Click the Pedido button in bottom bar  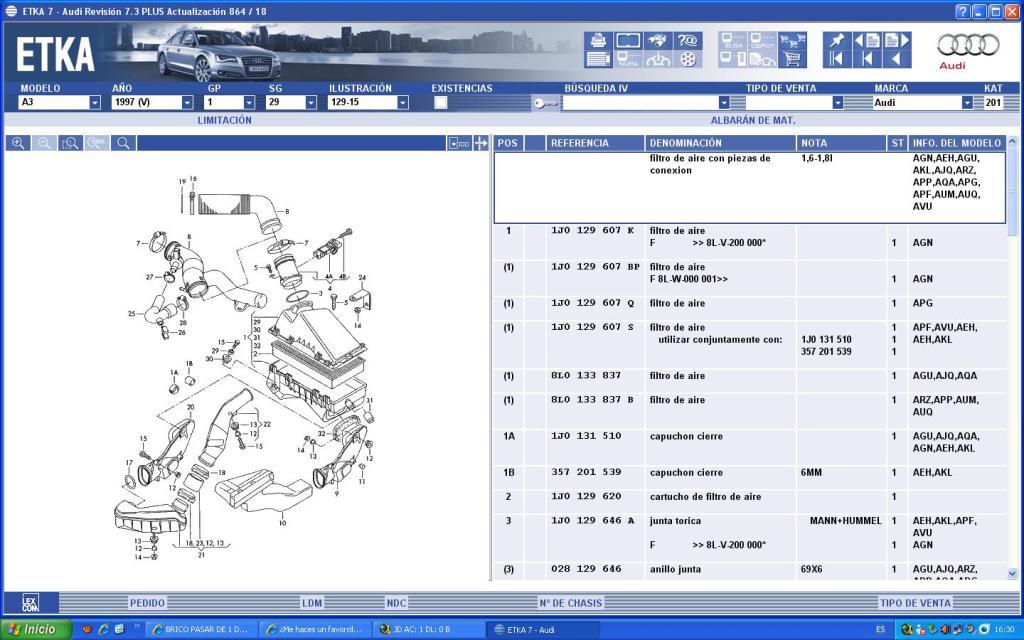(x=148, y=603)
